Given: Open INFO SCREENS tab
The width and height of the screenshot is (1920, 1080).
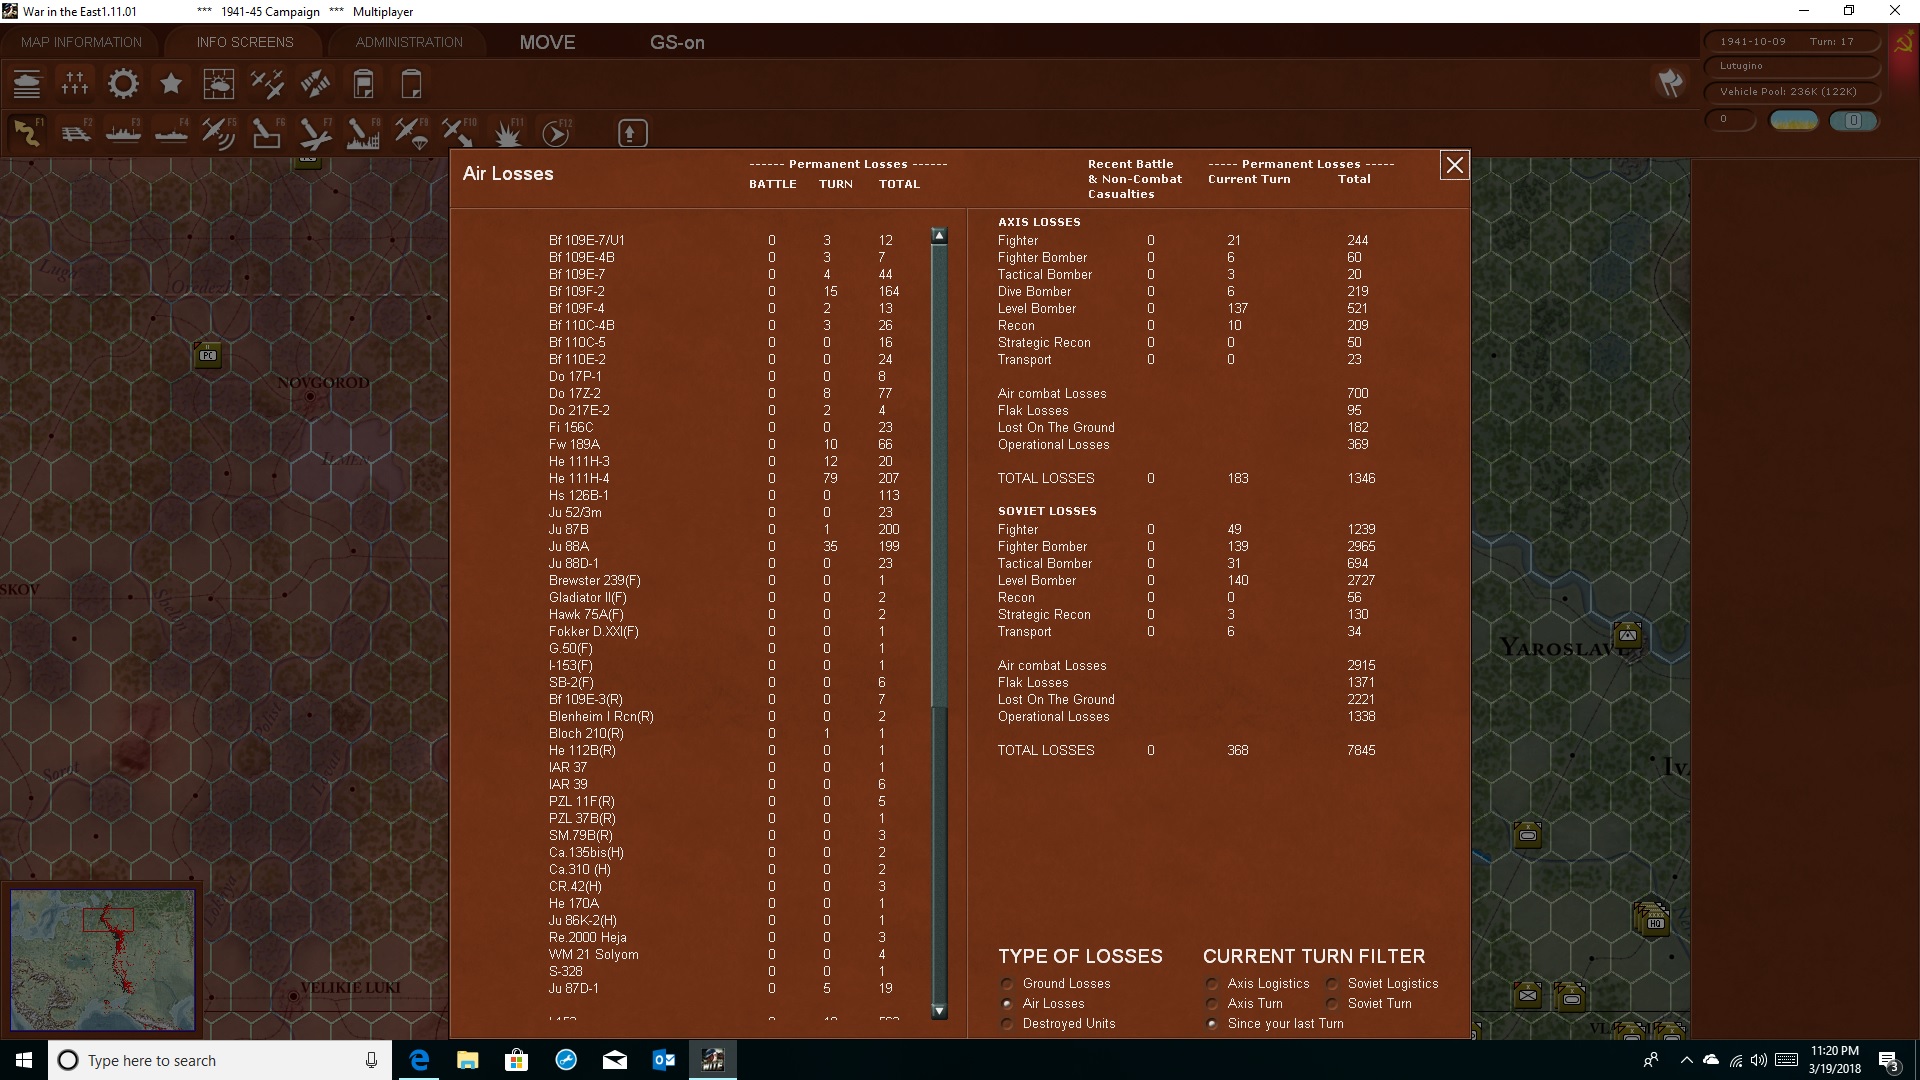Looking at the screenshot, I should click(245, 42).
